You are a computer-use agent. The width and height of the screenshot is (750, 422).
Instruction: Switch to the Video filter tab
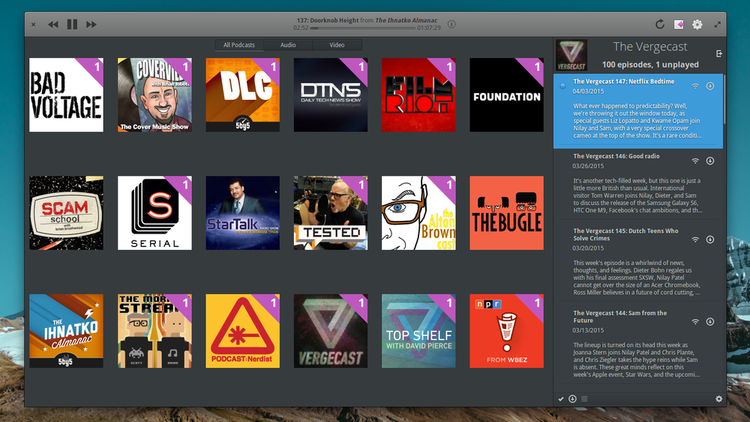(x=337, y=45)
